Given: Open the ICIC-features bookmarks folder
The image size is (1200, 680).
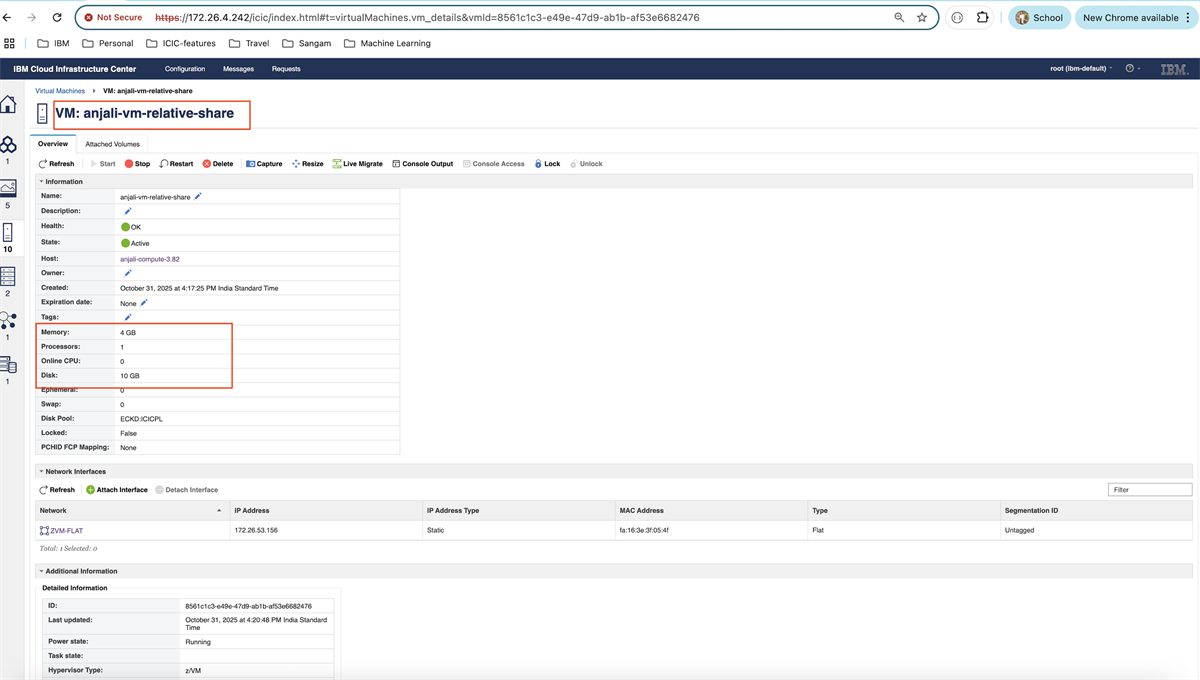Looking at the screenshot, I should point(180,43).
